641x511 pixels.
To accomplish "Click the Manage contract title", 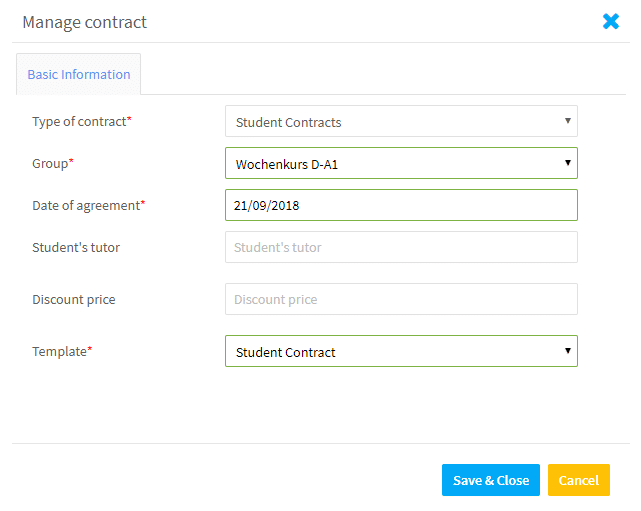I will (85, 22).
